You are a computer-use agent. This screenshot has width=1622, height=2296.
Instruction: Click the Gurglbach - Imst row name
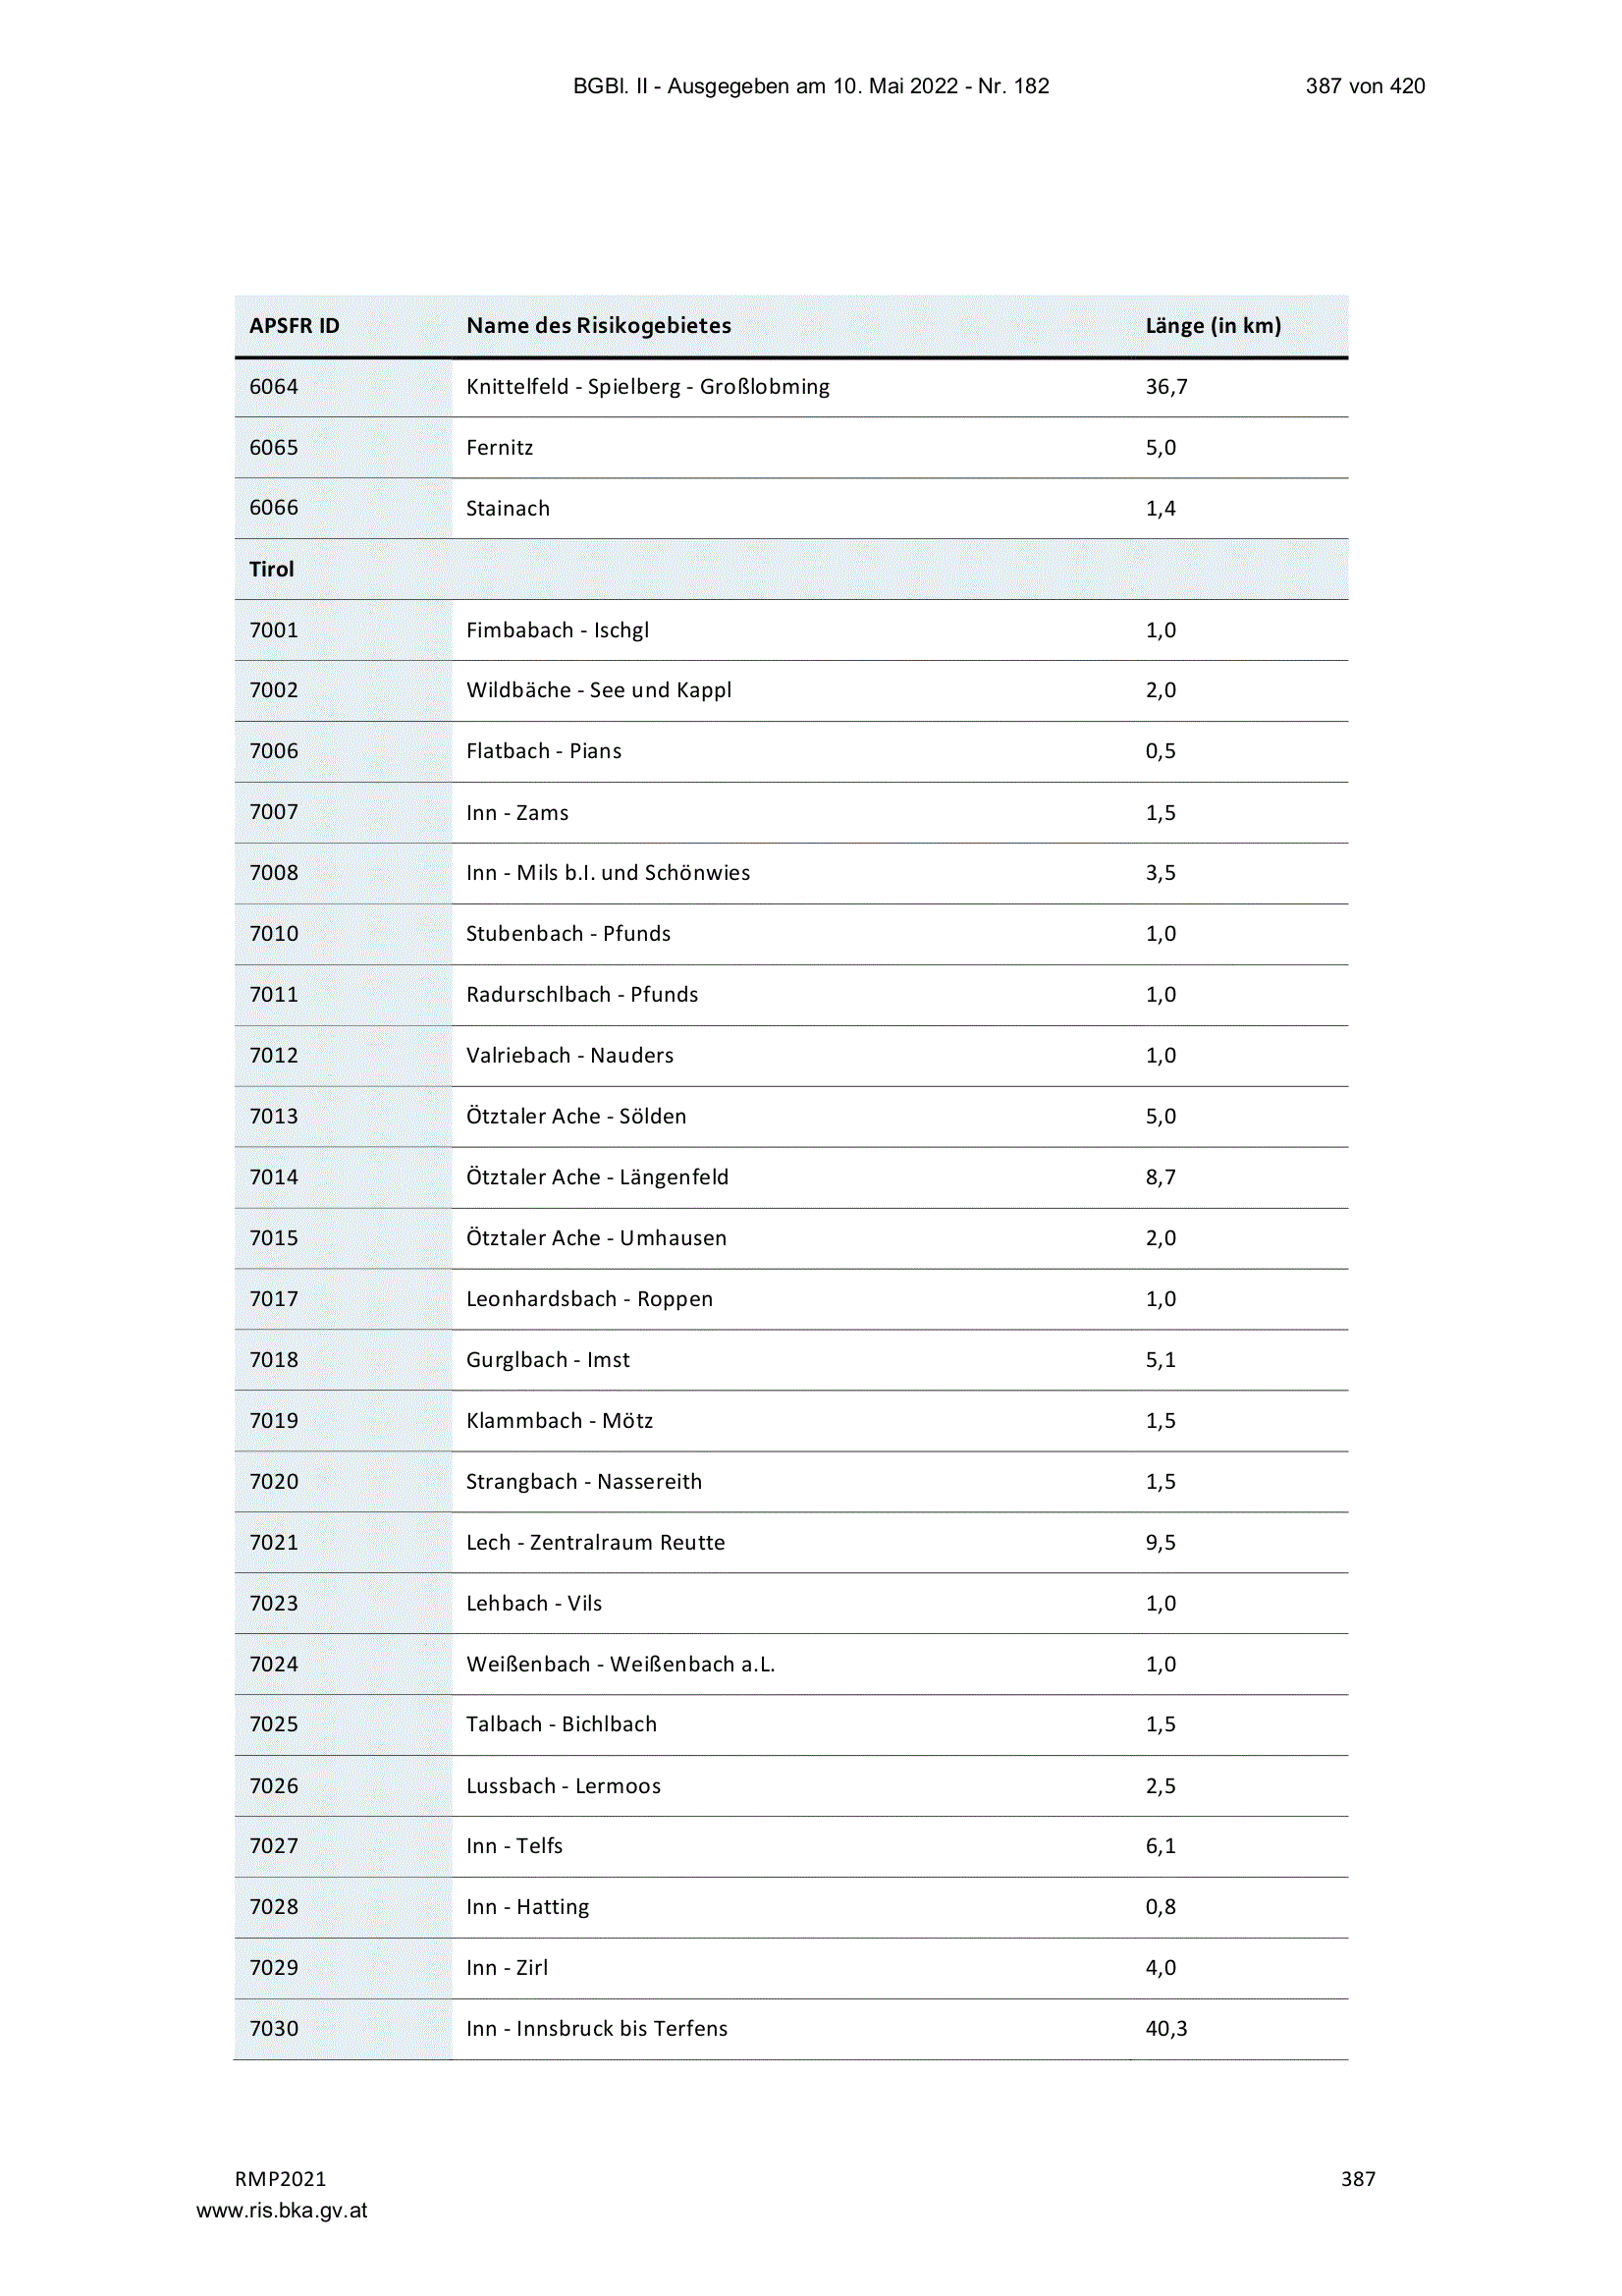tap(548, 1360)
